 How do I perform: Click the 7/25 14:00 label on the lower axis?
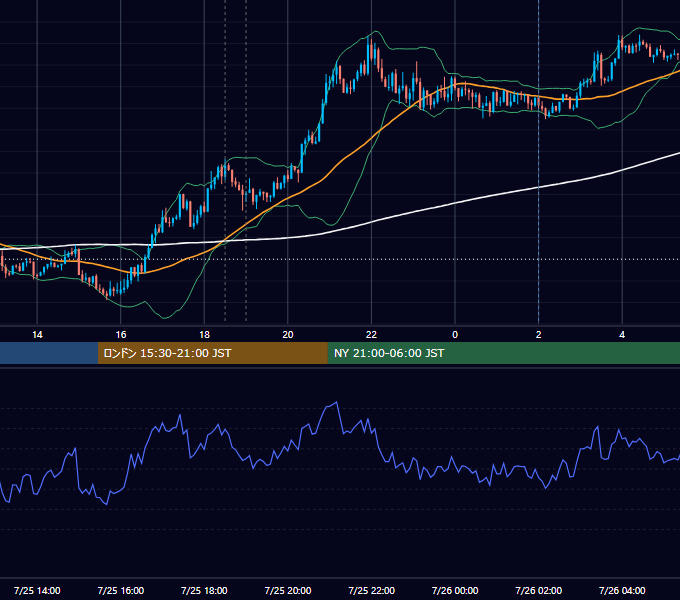coord(37,590)
